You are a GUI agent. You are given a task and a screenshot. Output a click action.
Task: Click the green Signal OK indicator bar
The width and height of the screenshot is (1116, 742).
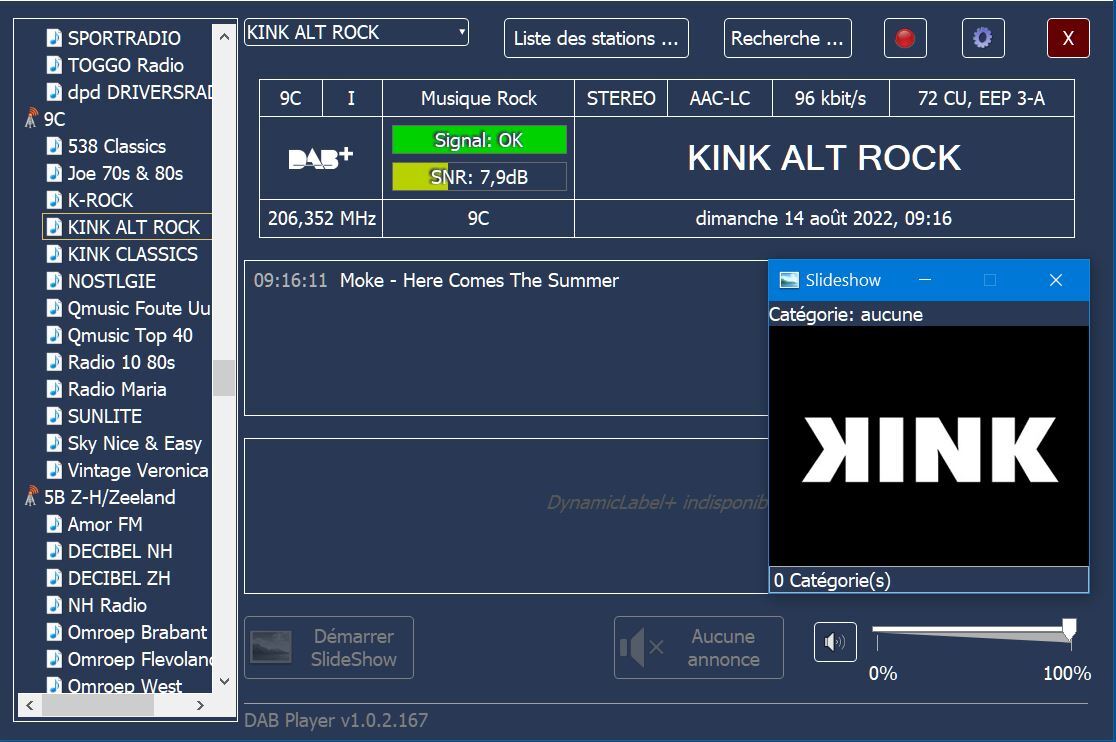(x=479, y=139)
